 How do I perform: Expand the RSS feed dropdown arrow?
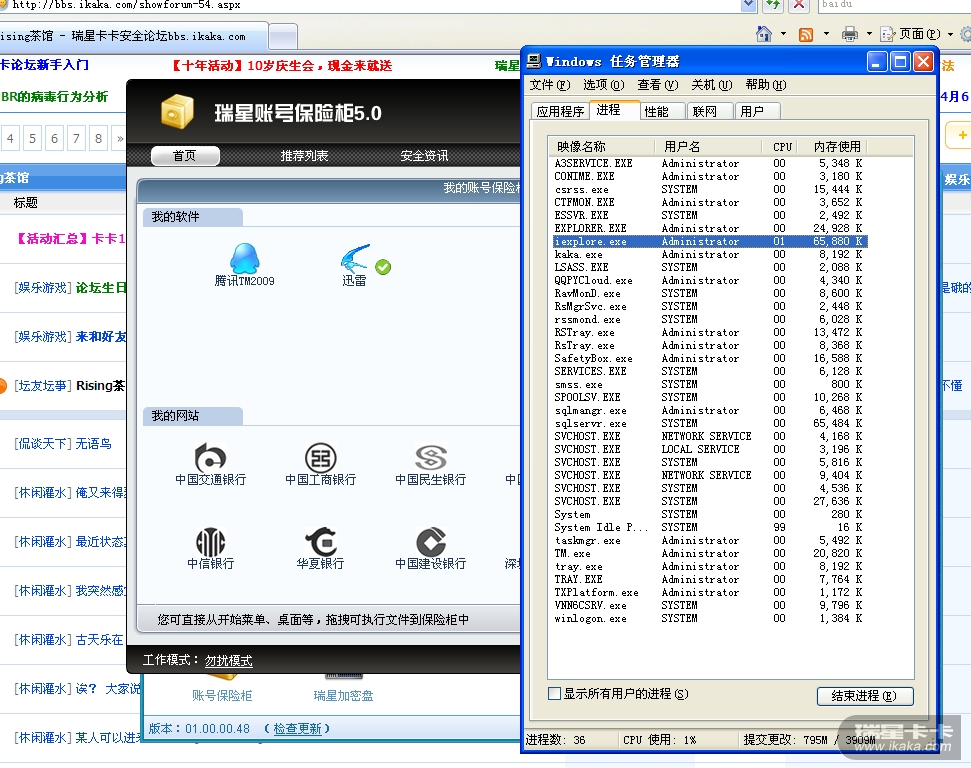click(x=826, y=34)
